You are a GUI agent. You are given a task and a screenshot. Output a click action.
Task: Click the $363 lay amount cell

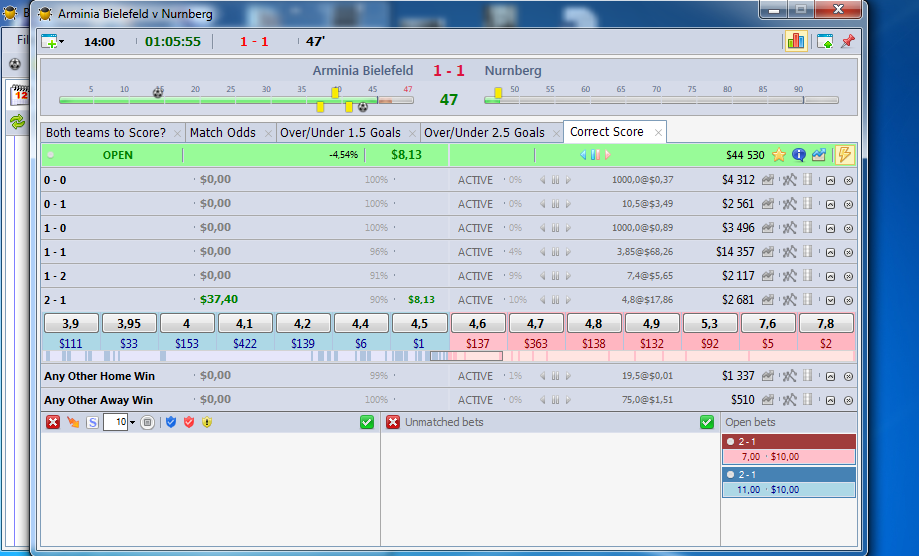tap(535, 343)
